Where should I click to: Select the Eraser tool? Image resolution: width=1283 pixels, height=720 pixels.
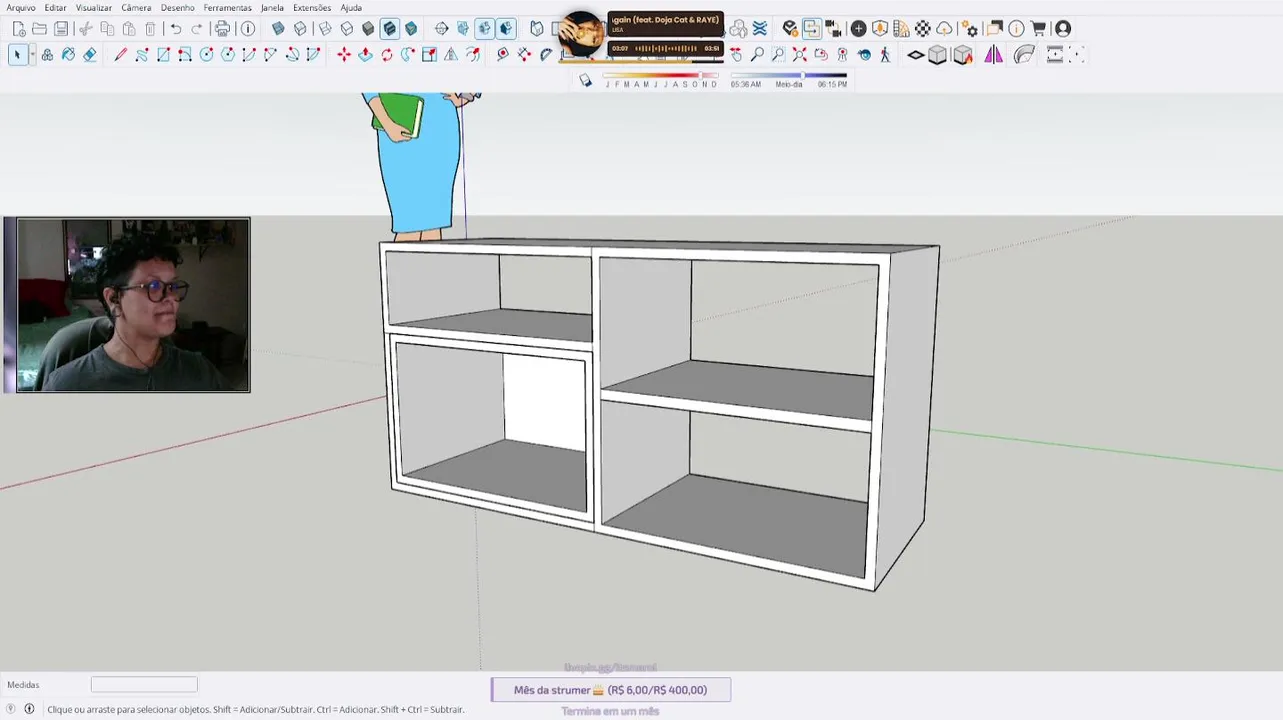90,55
